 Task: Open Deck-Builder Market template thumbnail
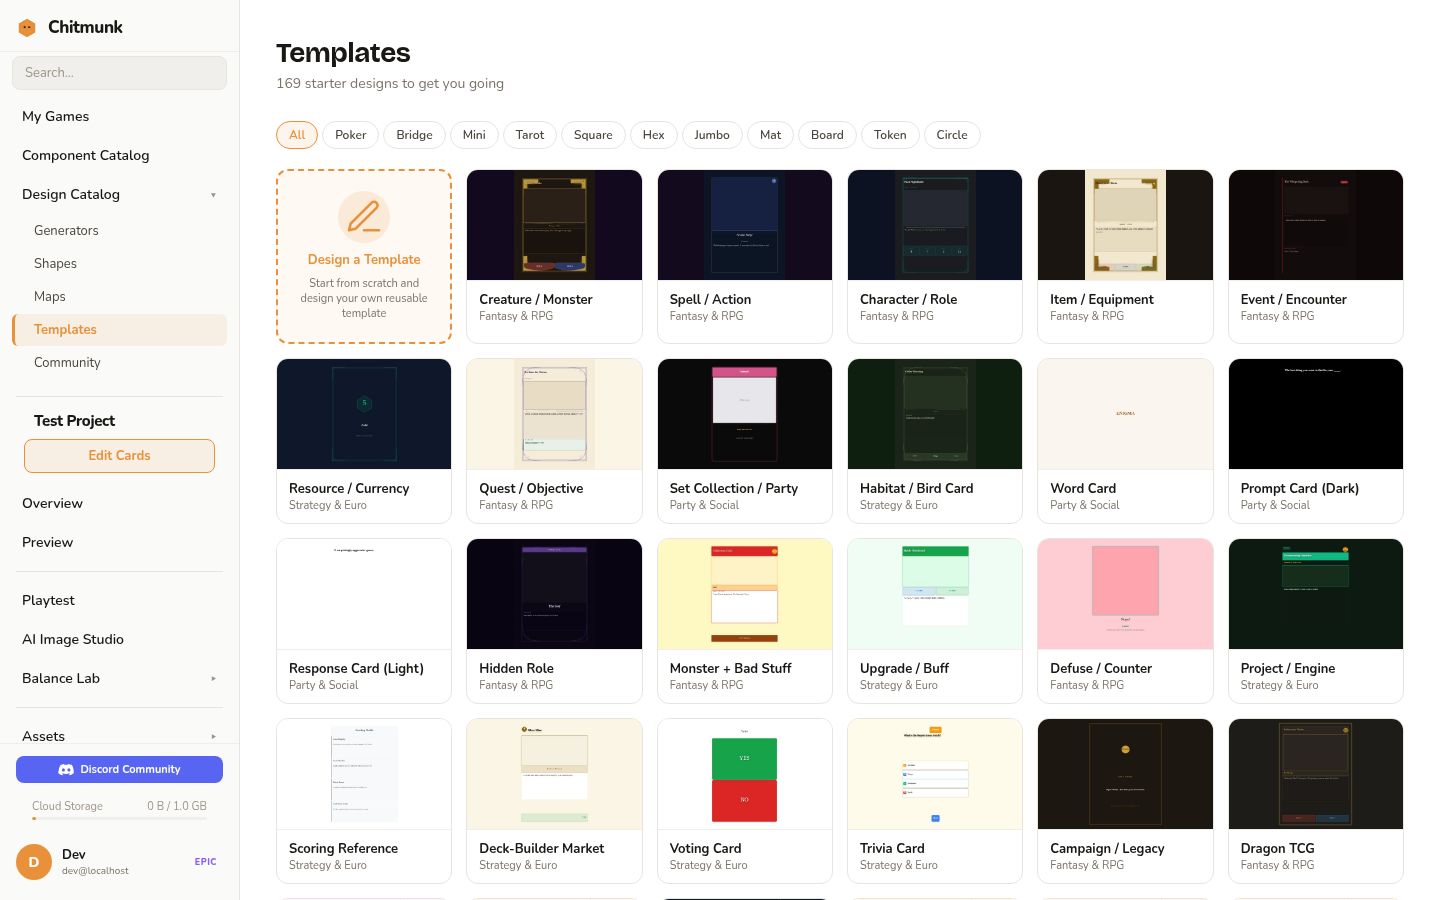tap(554, 774)
